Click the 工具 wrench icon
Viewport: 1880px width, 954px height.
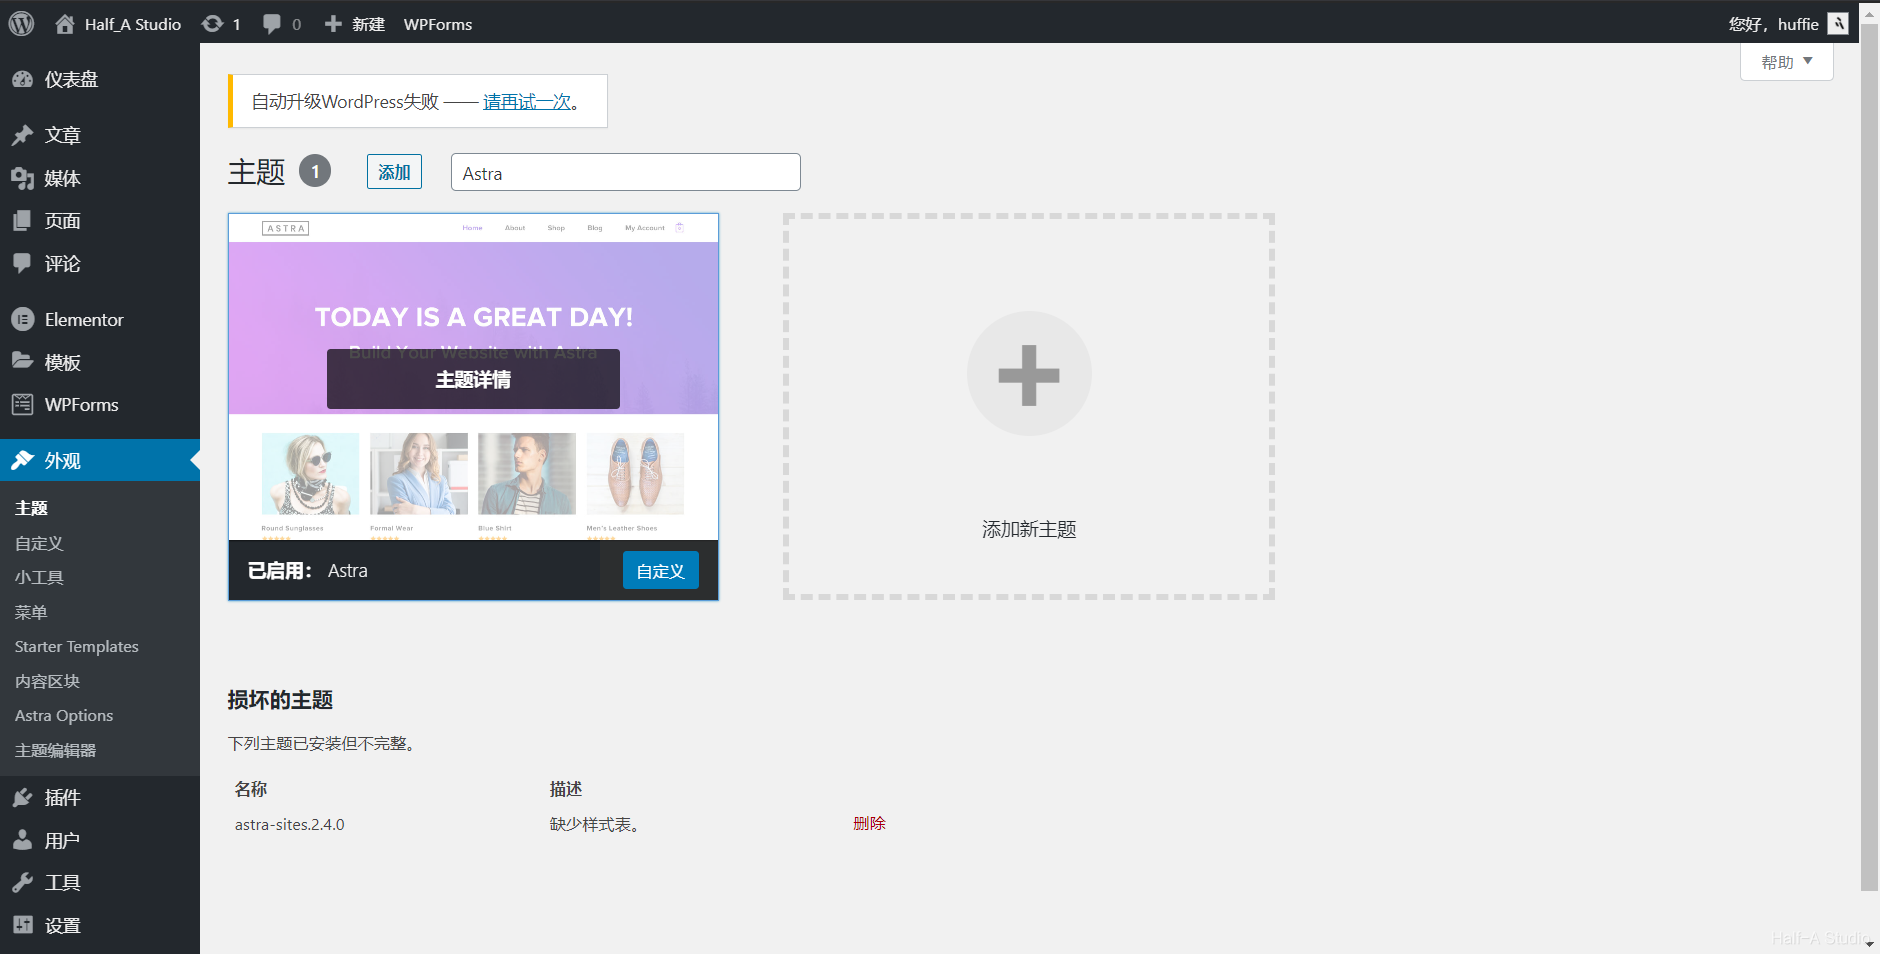(22, 882)
